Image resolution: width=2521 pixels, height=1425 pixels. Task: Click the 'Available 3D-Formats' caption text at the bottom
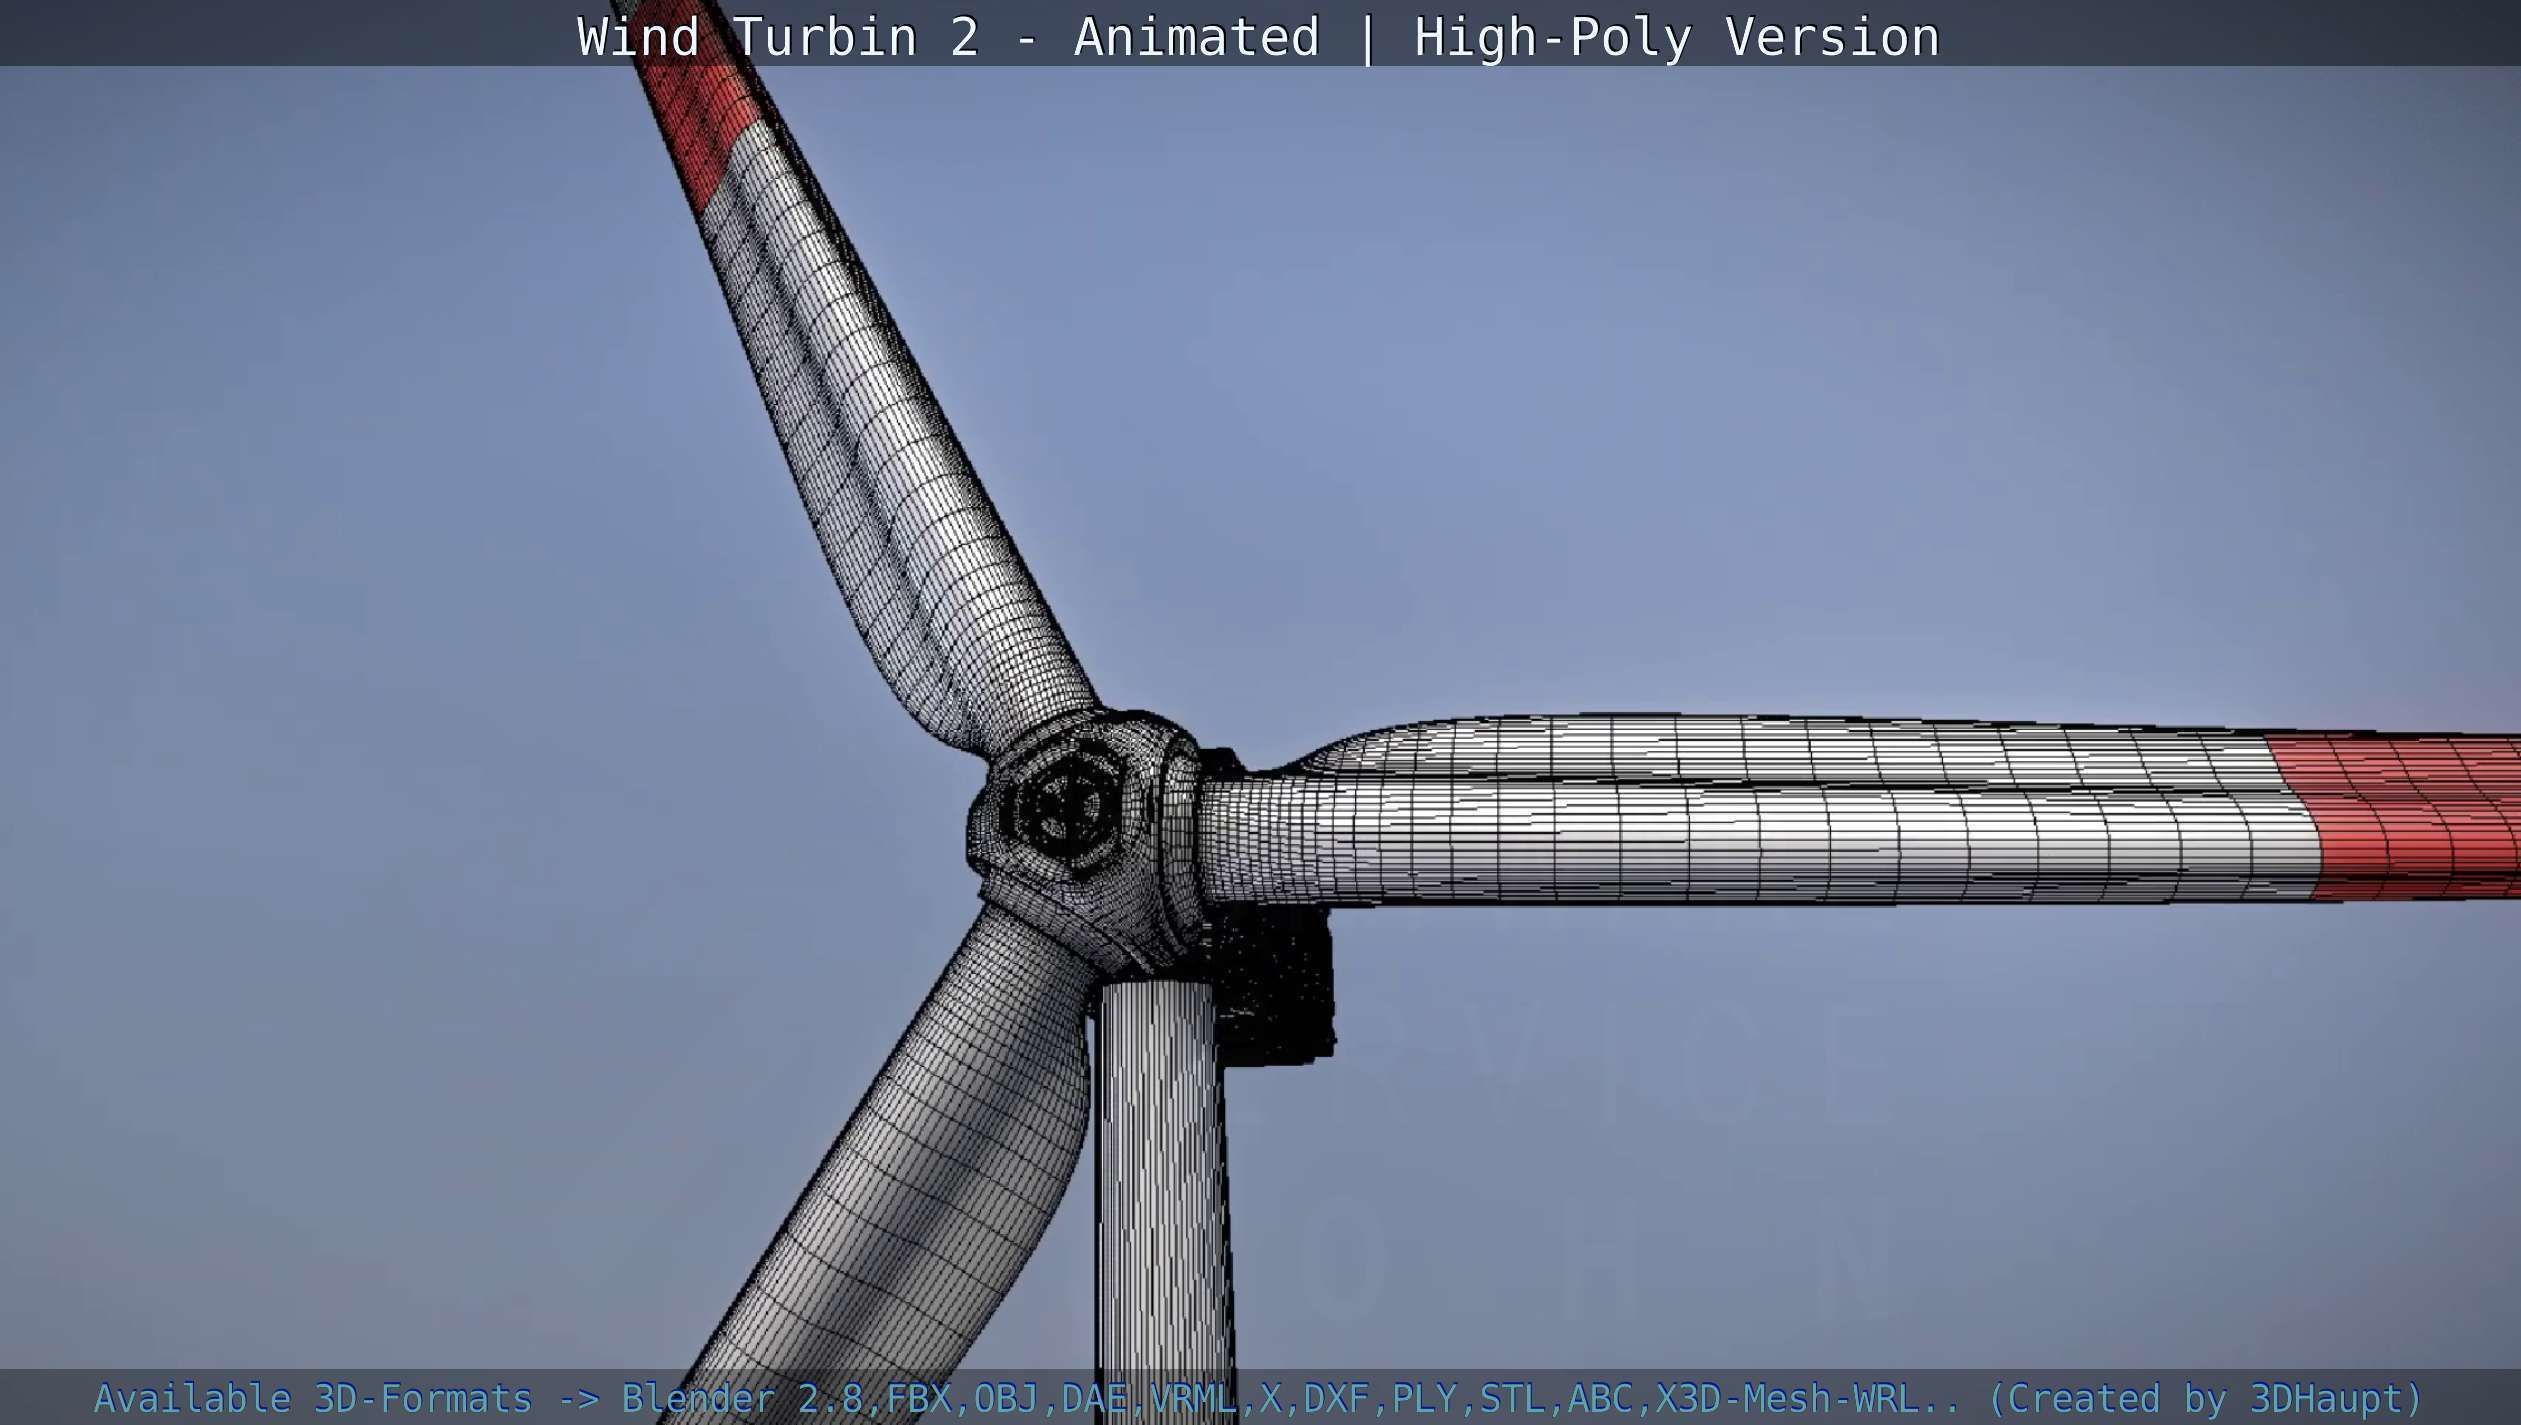(312, 1398)
